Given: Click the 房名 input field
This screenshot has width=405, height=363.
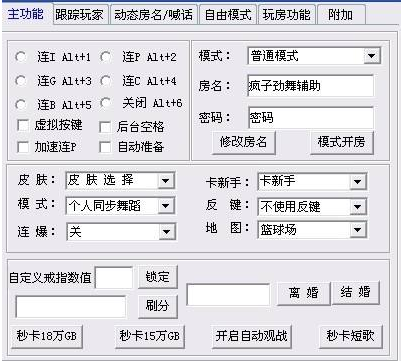Looking at the screenshot, I should [x=311, y=86].
